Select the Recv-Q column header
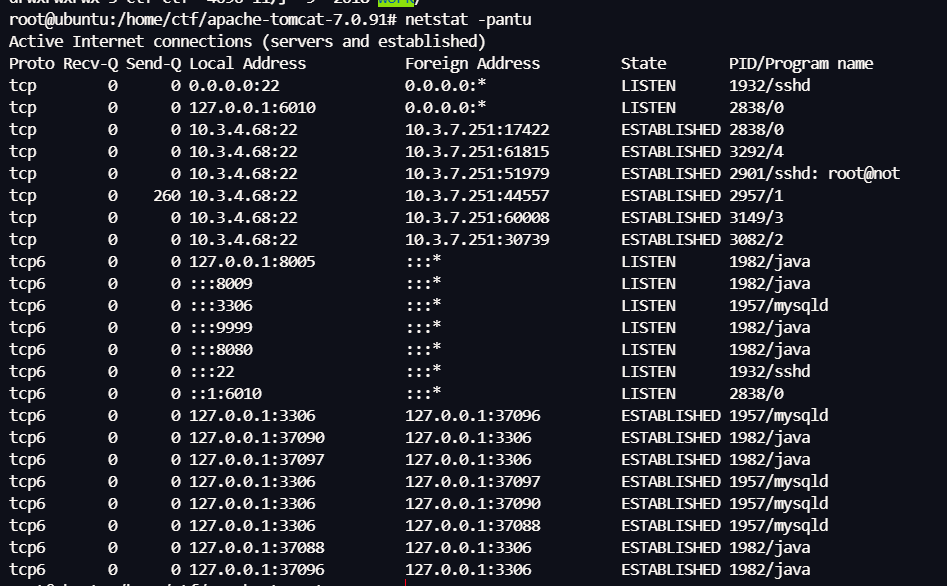This screenshot has width=947, height=586. [90, 64]
